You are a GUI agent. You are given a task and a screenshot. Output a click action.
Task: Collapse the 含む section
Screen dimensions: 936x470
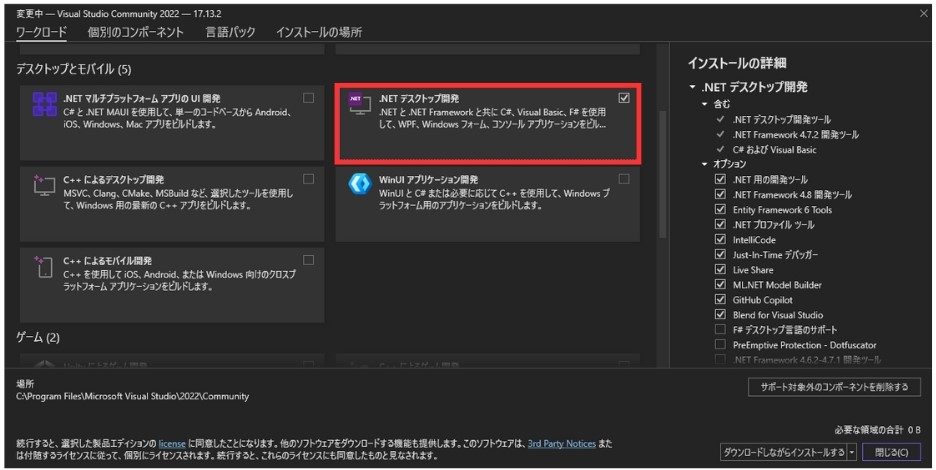click(x=705, y=104)
